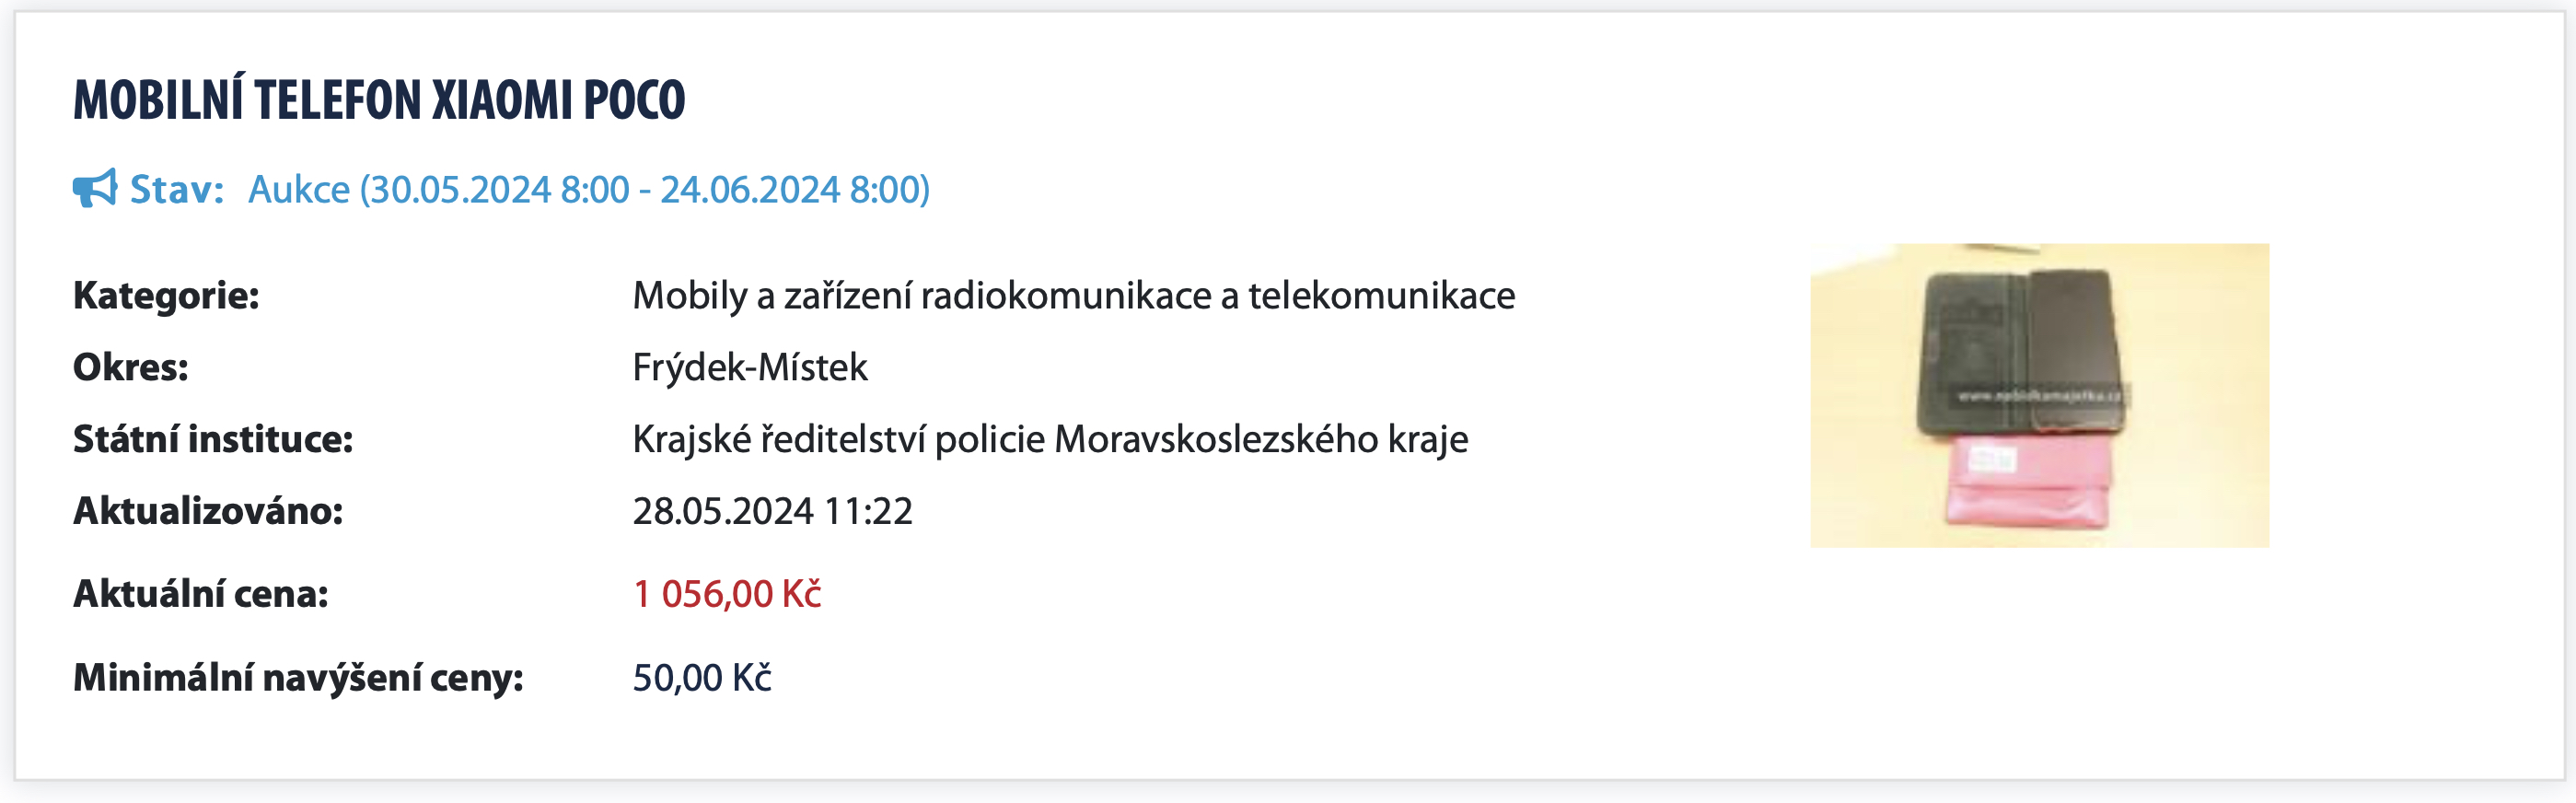Click the Aktualizováno label
The width and height of the screenshot is (2576, 803).
click(x=208, y=511)
